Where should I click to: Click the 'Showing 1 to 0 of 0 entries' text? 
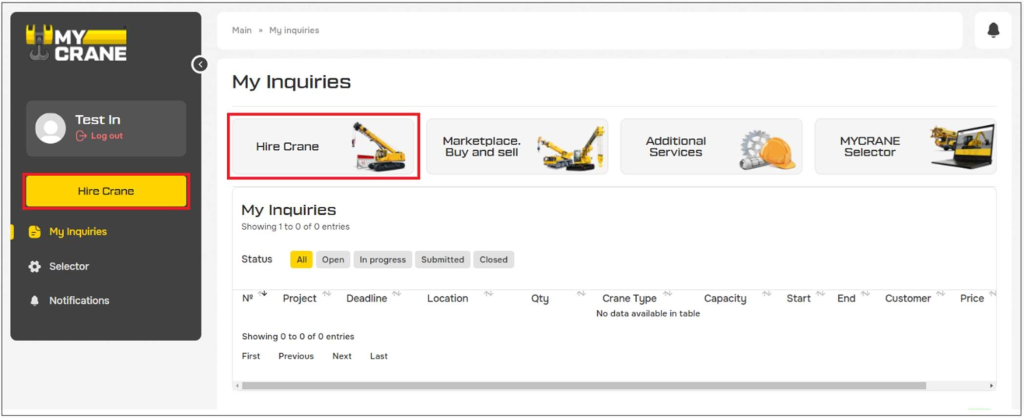pos(295,227)
